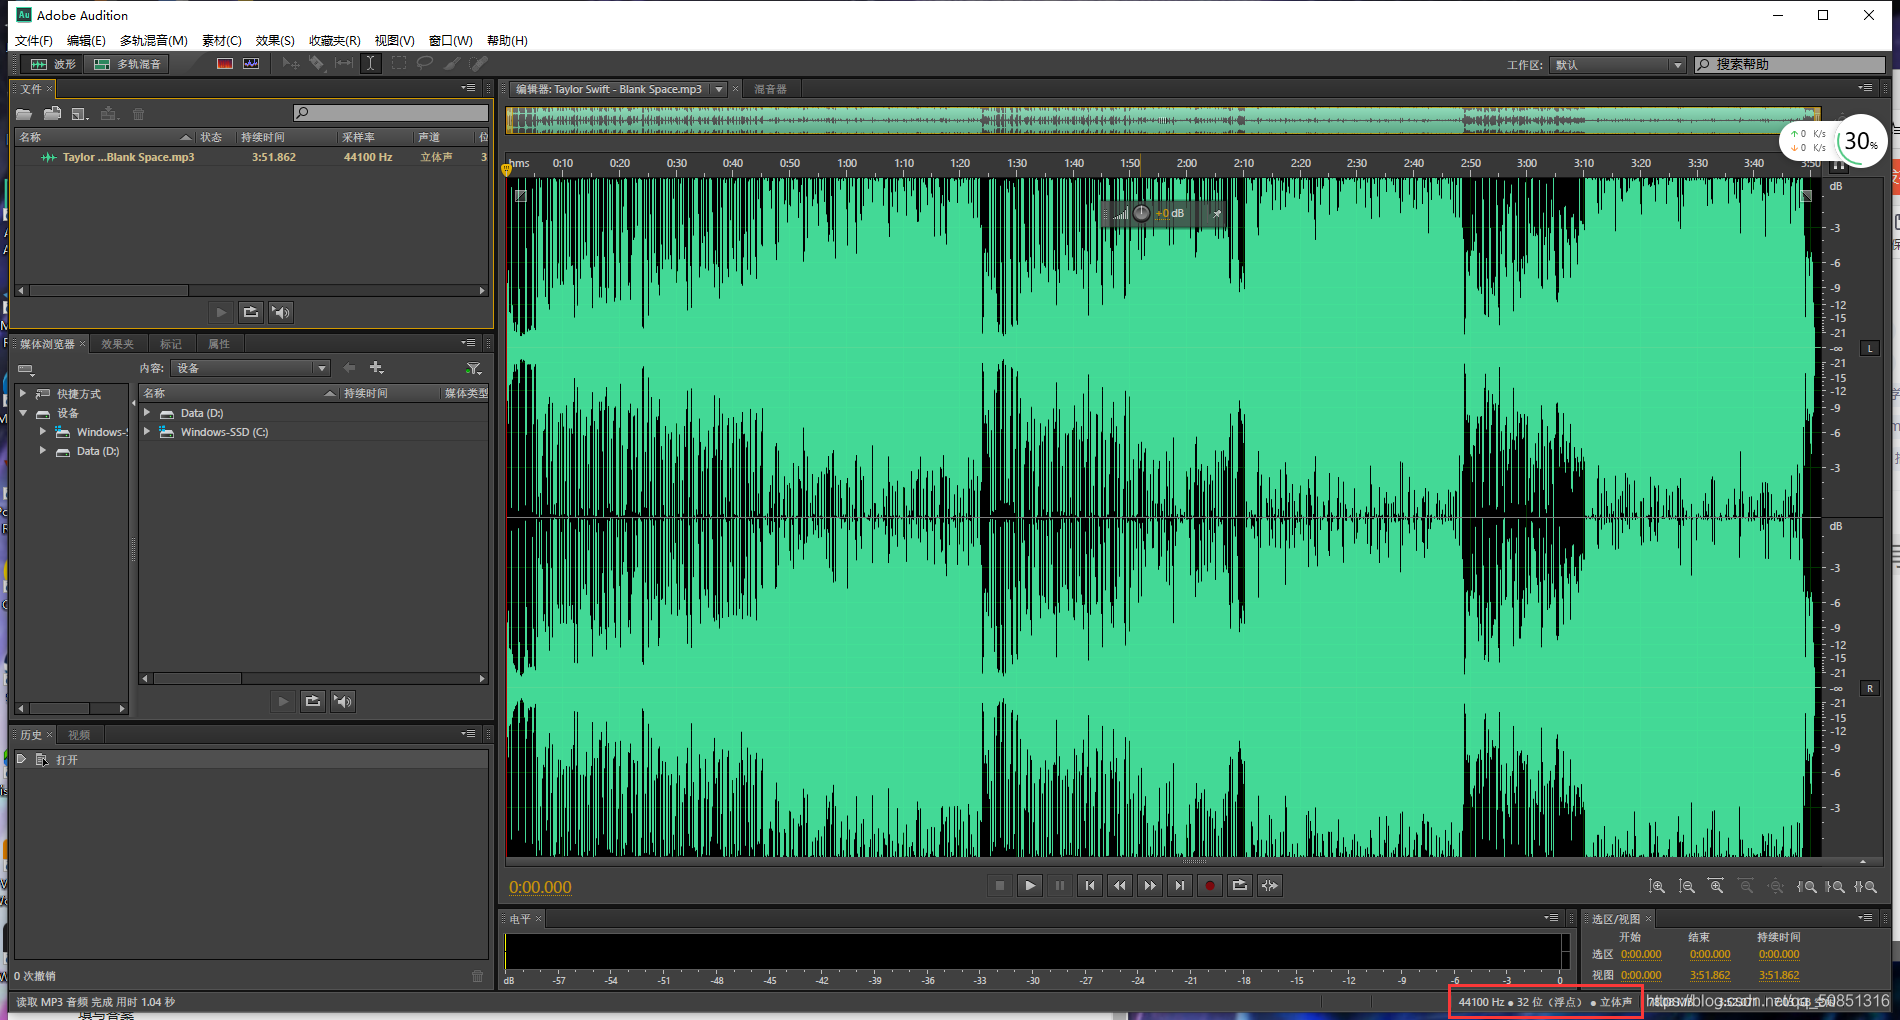Select the Razor tool in toolbar
1900x1020 pixels.
tap(317, 64)
